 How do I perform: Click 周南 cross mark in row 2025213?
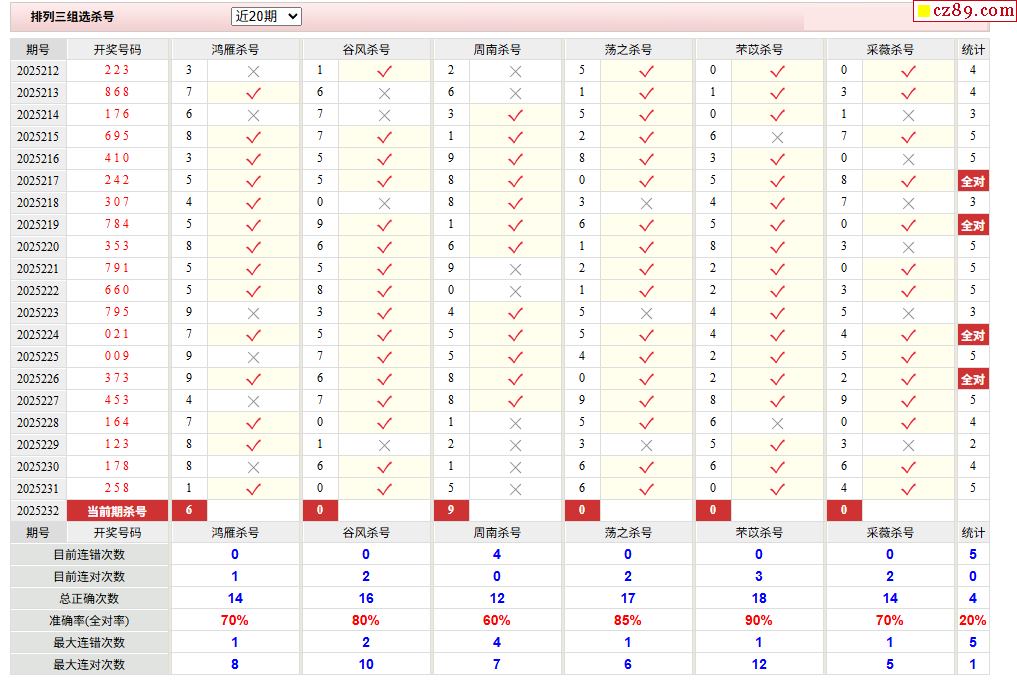(516, 93)
